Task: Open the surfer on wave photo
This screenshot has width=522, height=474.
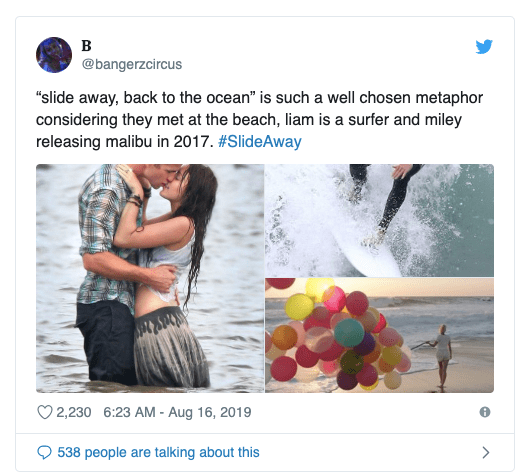Action: [x=379, y=220]
